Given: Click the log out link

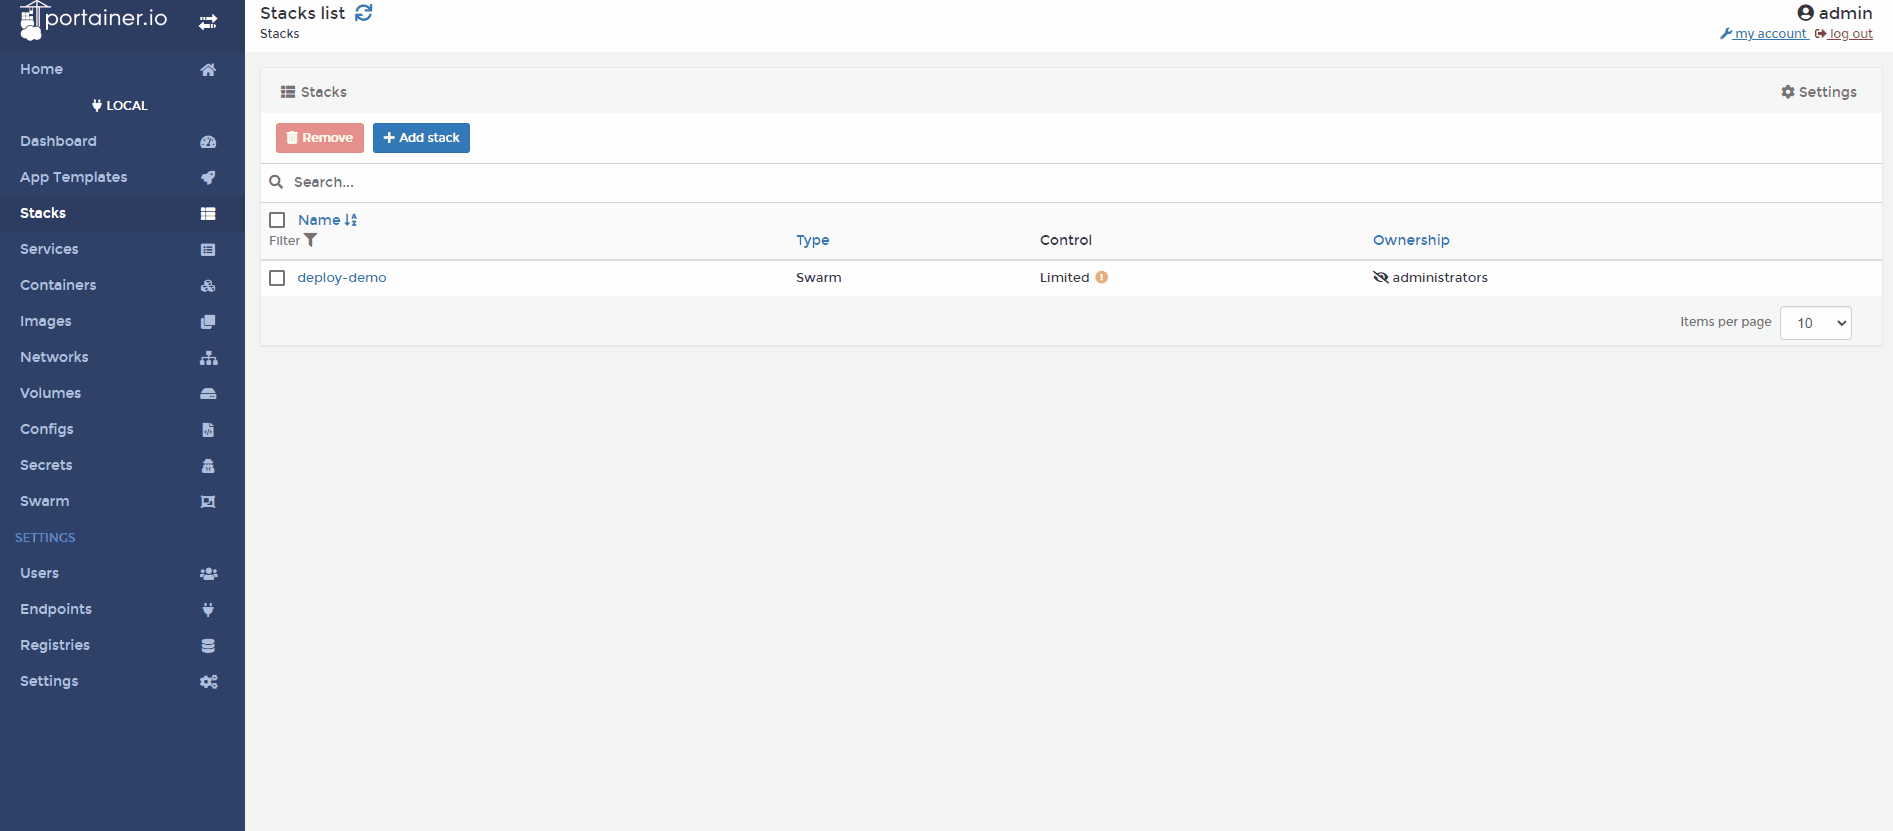Looking at the screenshot, I should [1849, 34].
